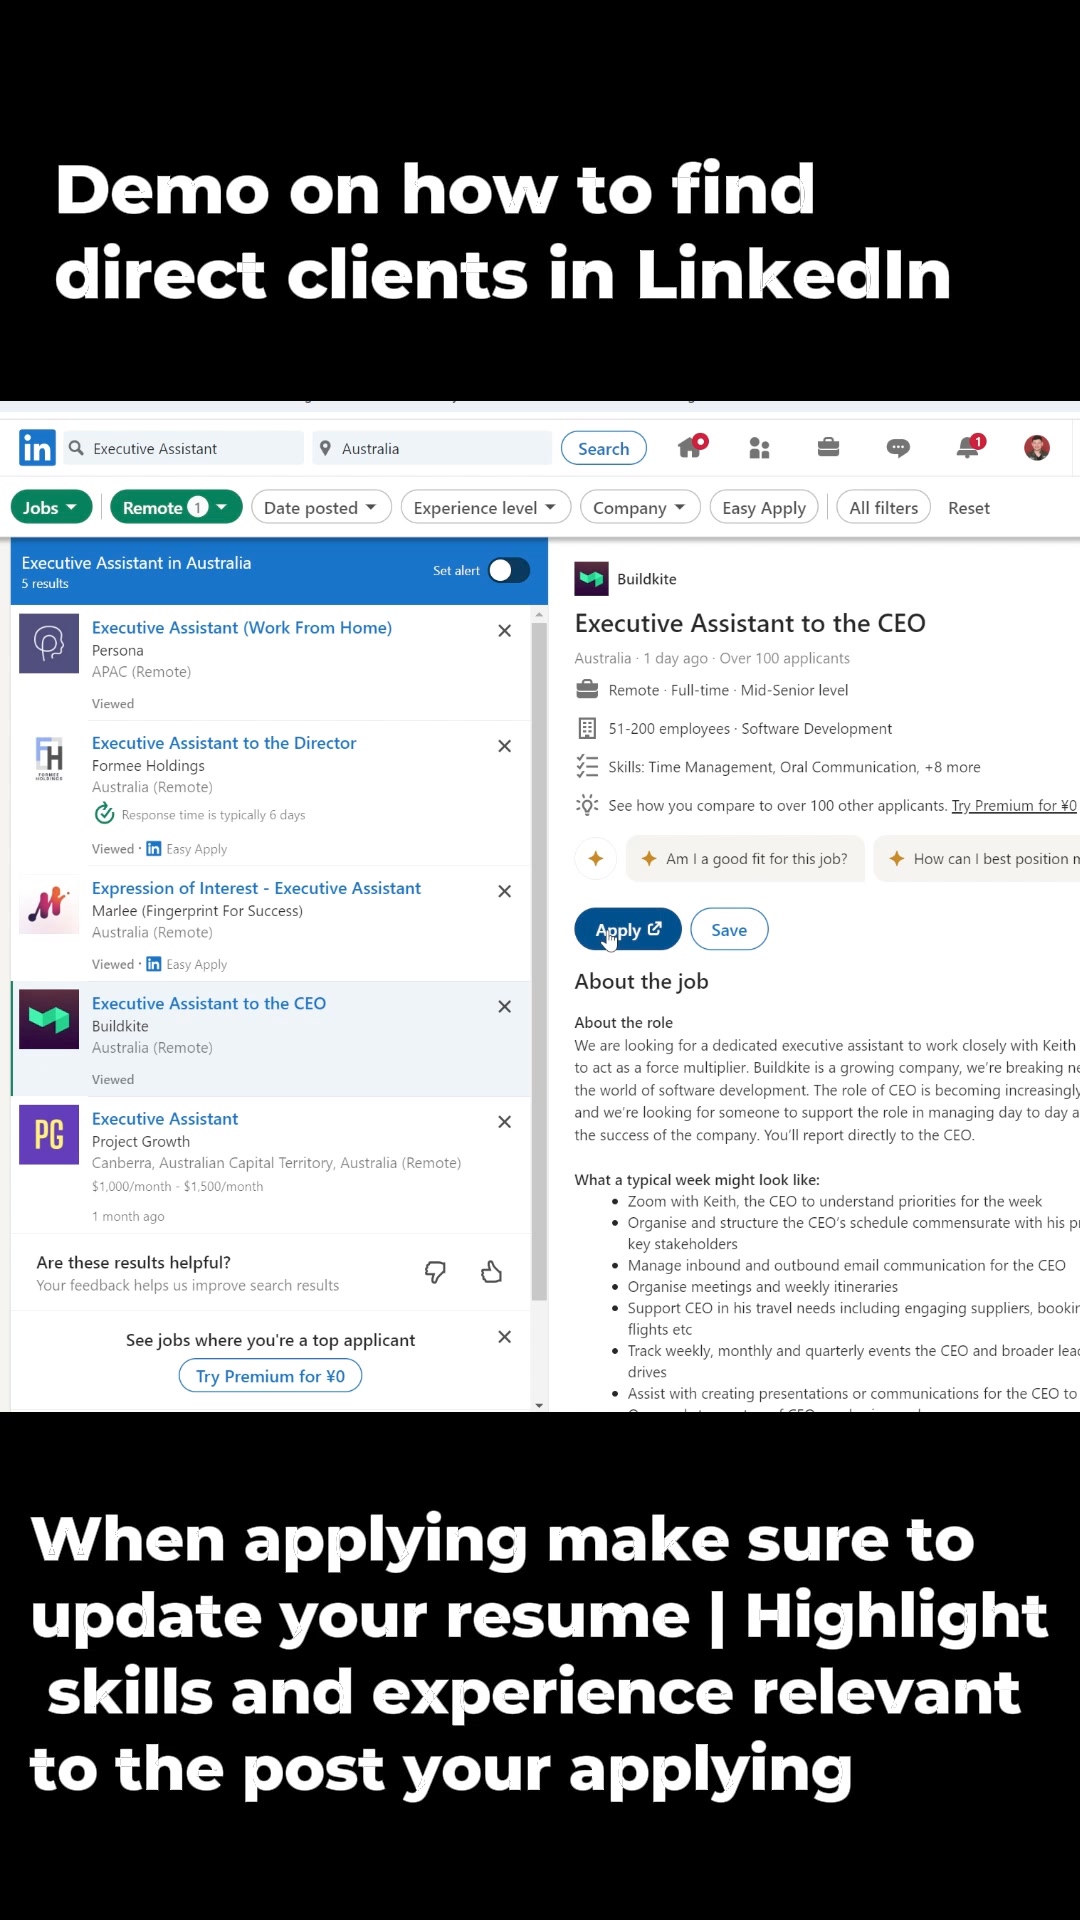Click the job list scrollbar
The width and height of the screenshot is (1080, 1920).
tap(540, 960)
